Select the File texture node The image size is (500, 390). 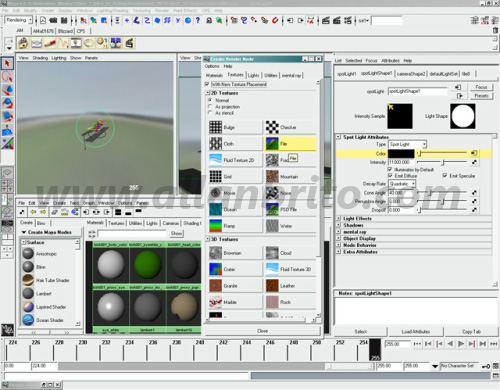point(290,144)
